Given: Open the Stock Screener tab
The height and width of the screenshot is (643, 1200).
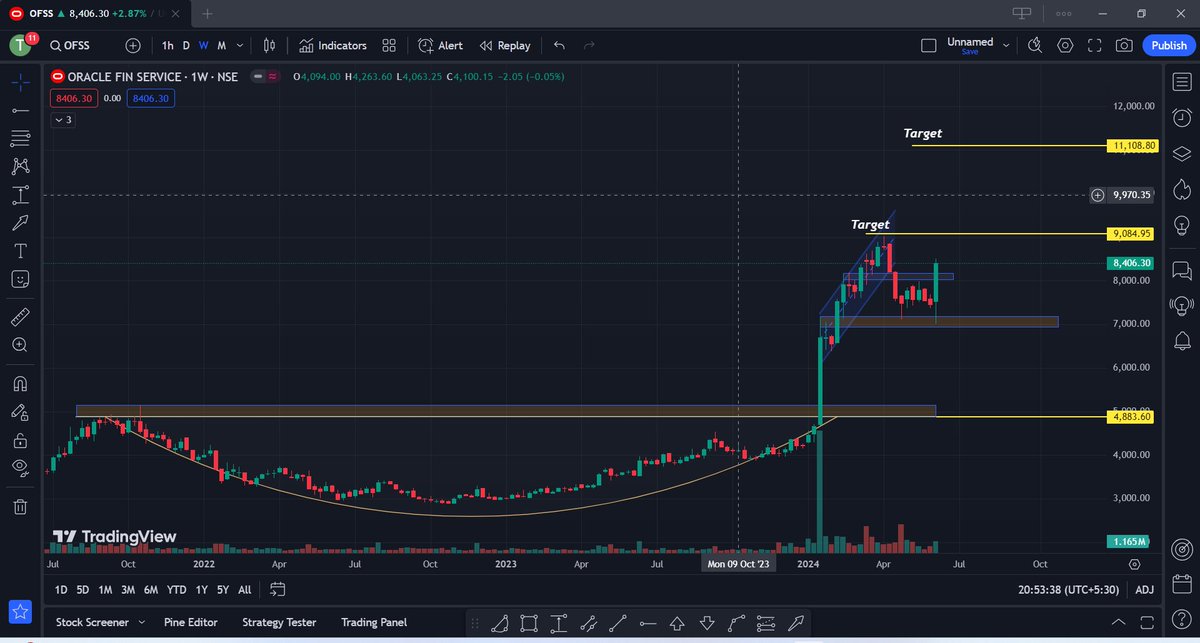Looking at the screenshot, I should click(x=92, y=622).
